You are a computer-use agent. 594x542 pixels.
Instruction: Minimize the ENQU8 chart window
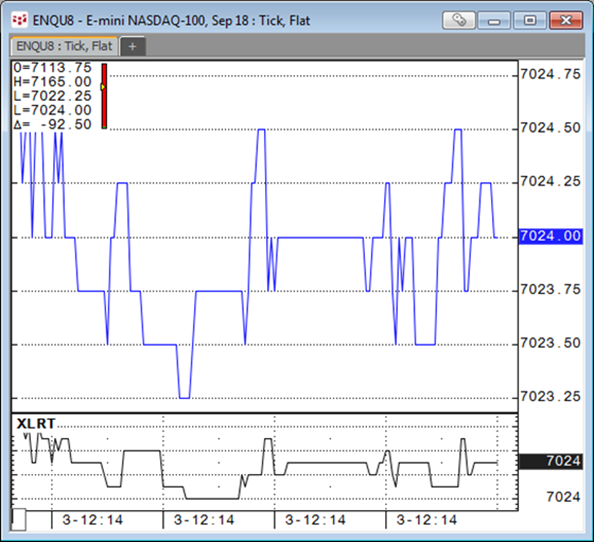(x=494, y=20)
